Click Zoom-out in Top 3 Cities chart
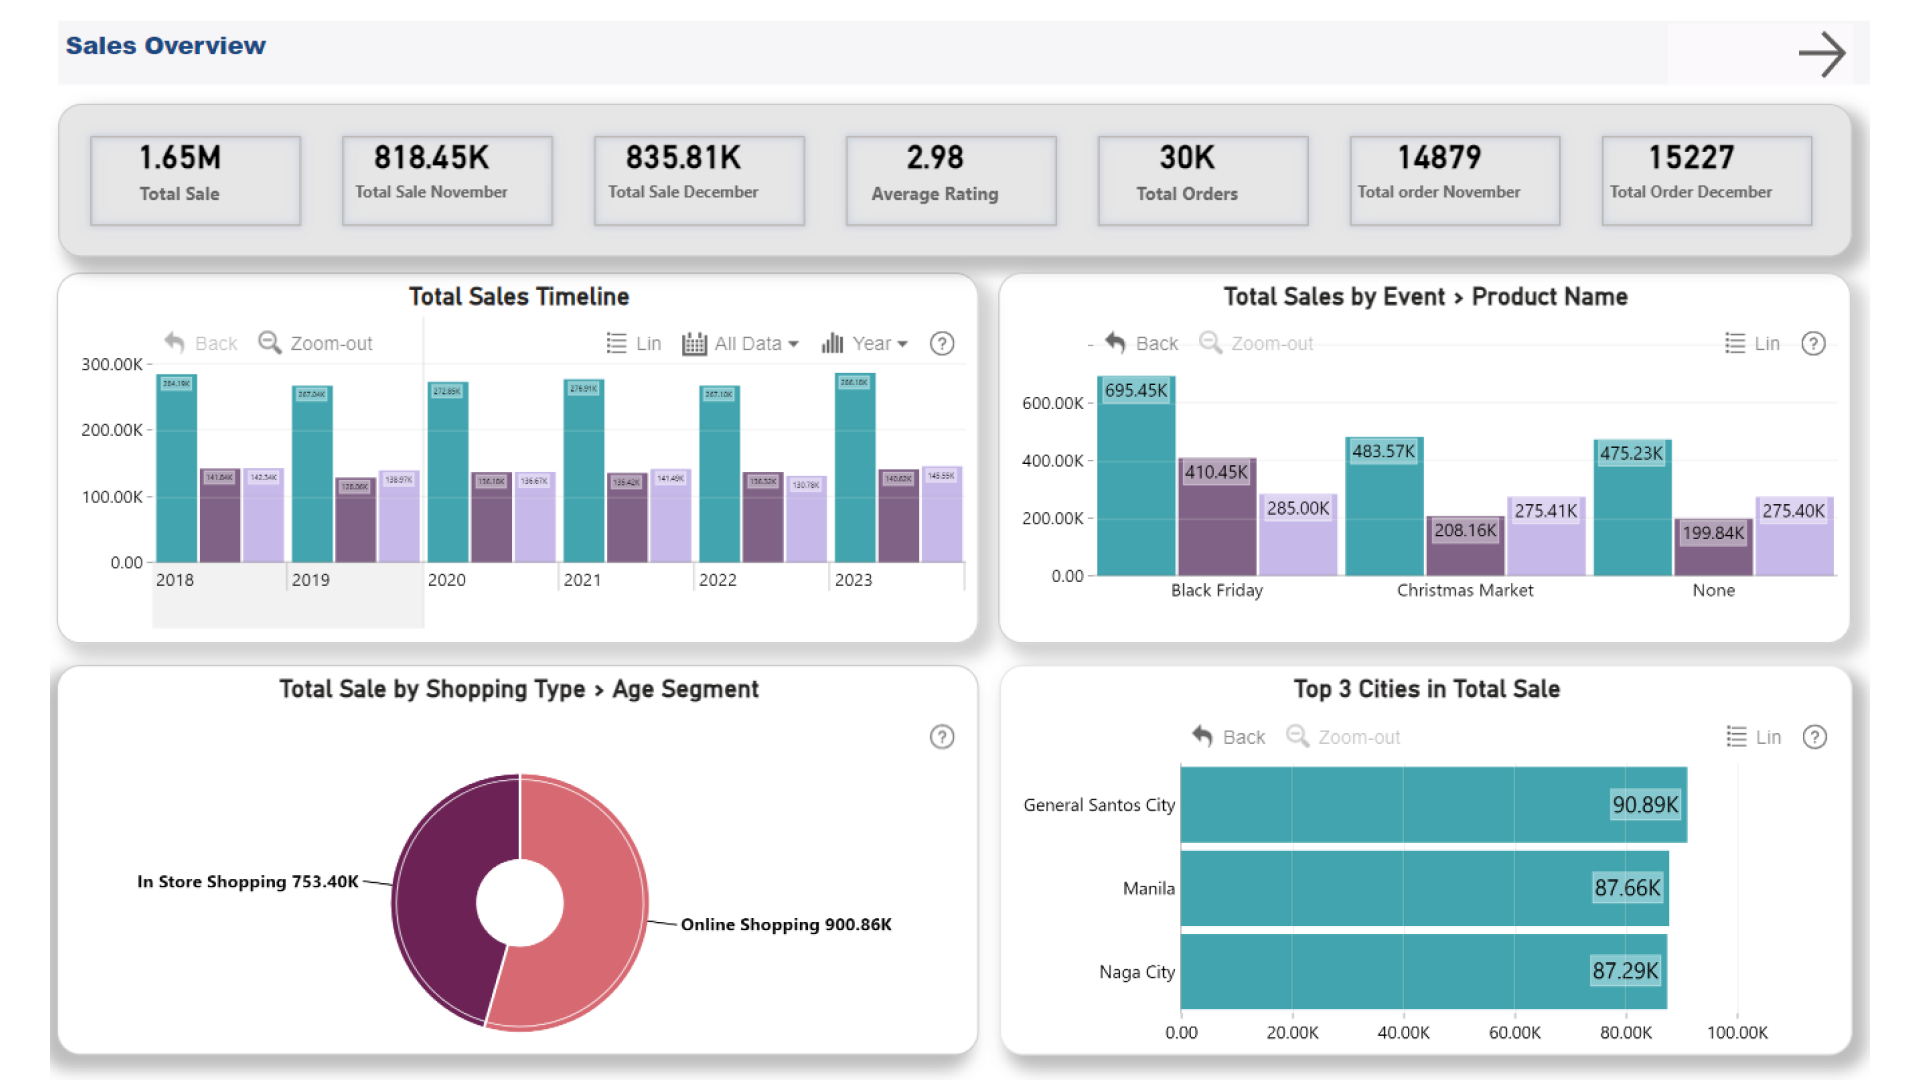This screenshot has width=1920, height=1080. click(x=1343, y=737)
